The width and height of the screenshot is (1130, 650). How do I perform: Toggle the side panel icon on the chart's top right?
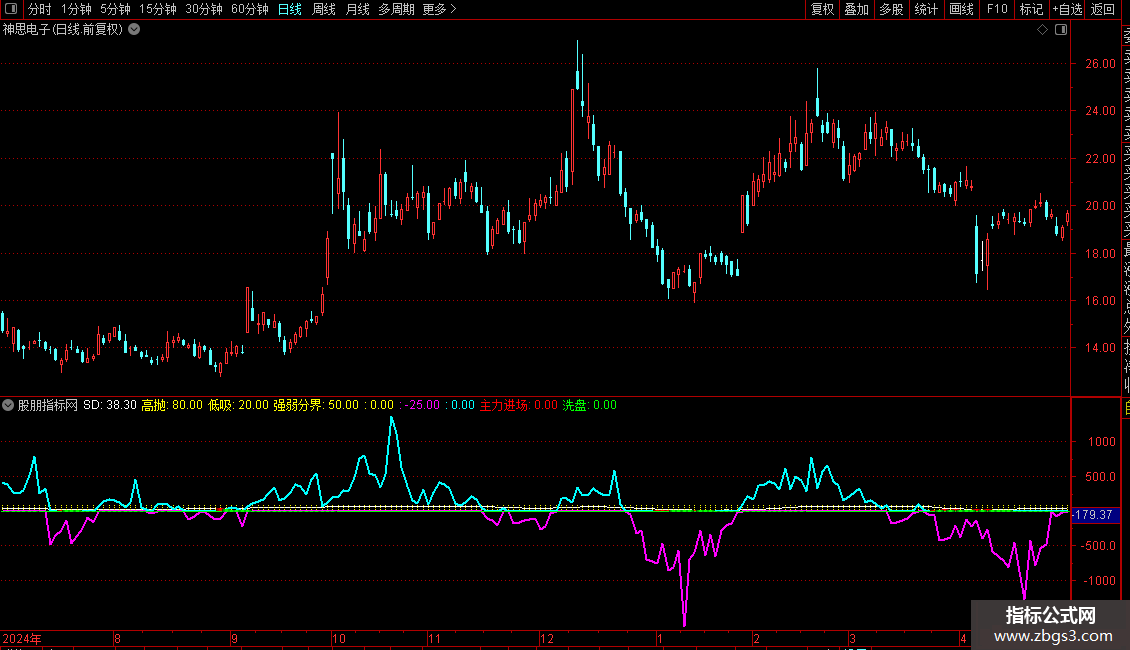(x=1061, y=30)
